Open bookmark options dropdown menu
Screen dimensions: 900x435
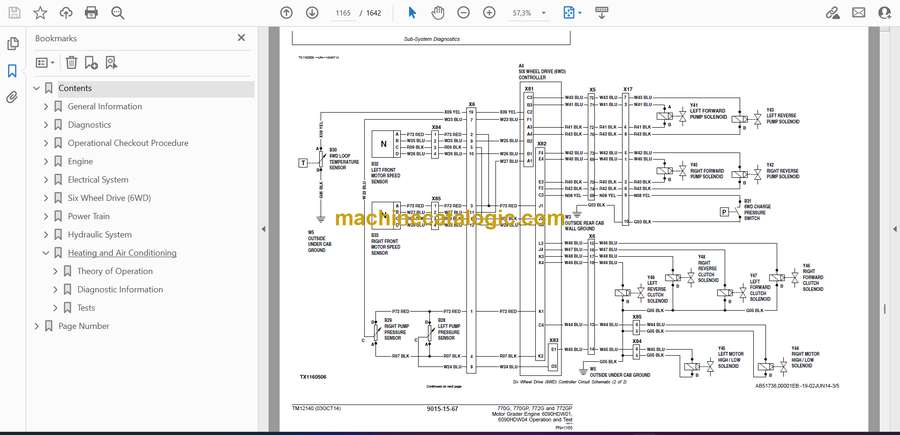[45, 63]
